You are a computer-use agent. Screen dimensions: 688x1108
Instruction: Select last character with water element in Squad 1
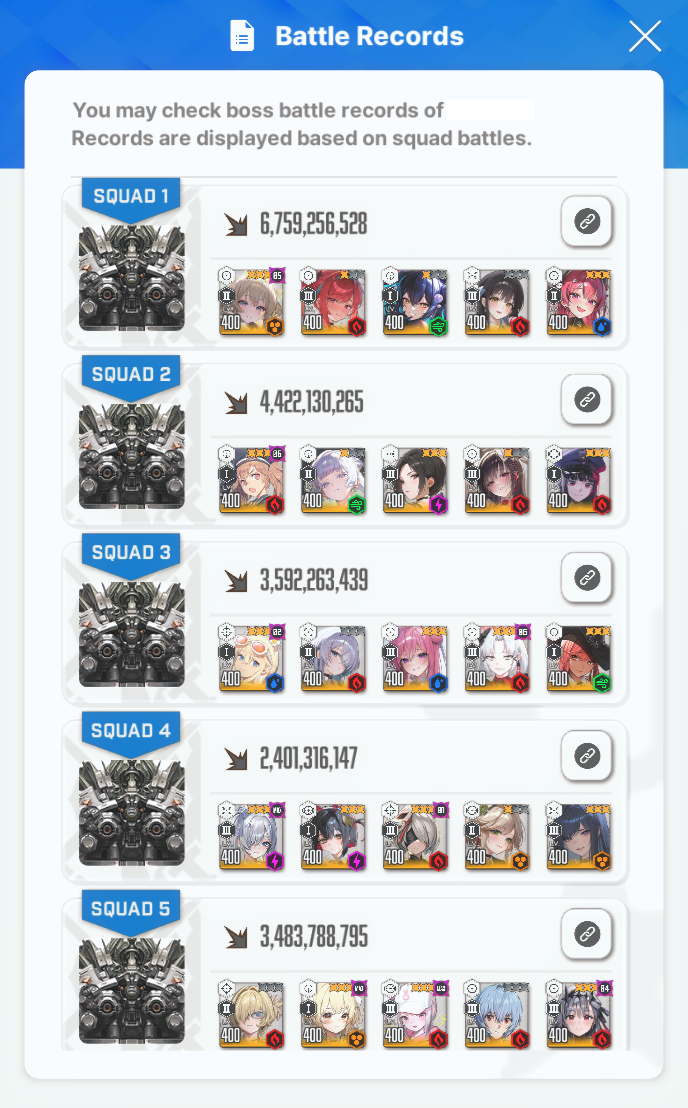click(x=579, y=302)
